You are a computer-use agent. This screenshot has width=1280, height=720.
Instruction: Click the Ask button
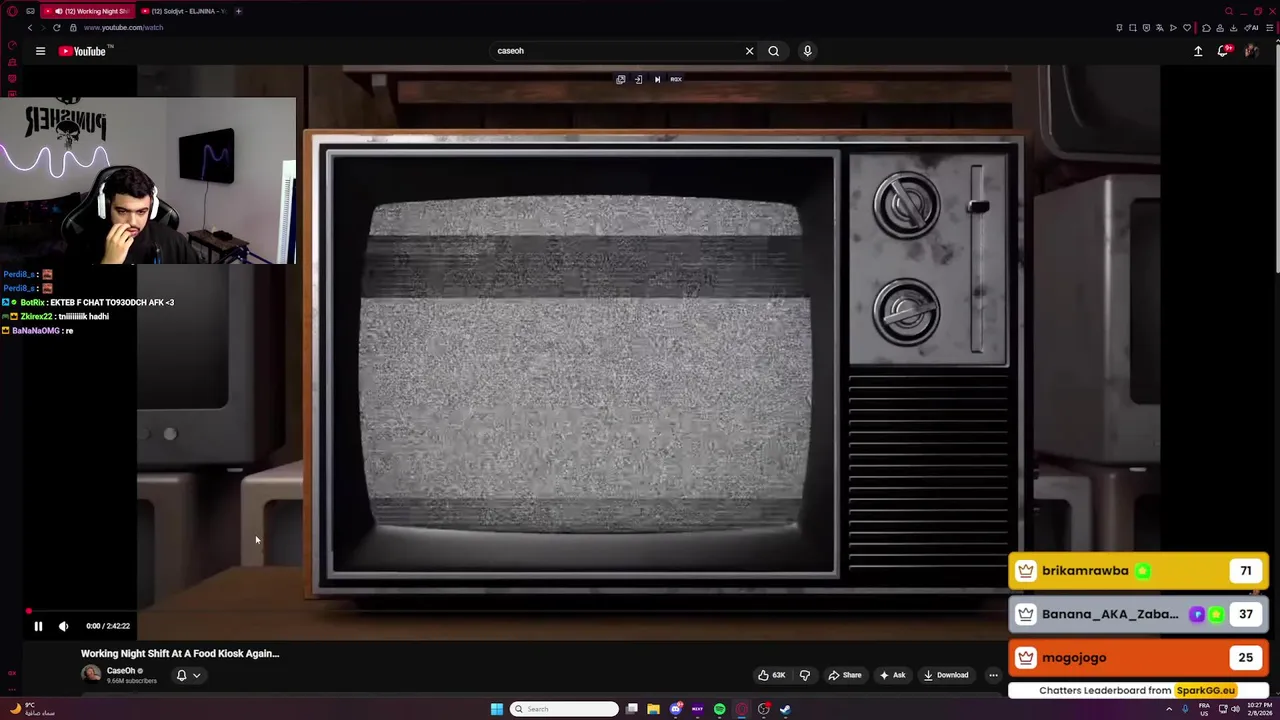pos(892,675)
